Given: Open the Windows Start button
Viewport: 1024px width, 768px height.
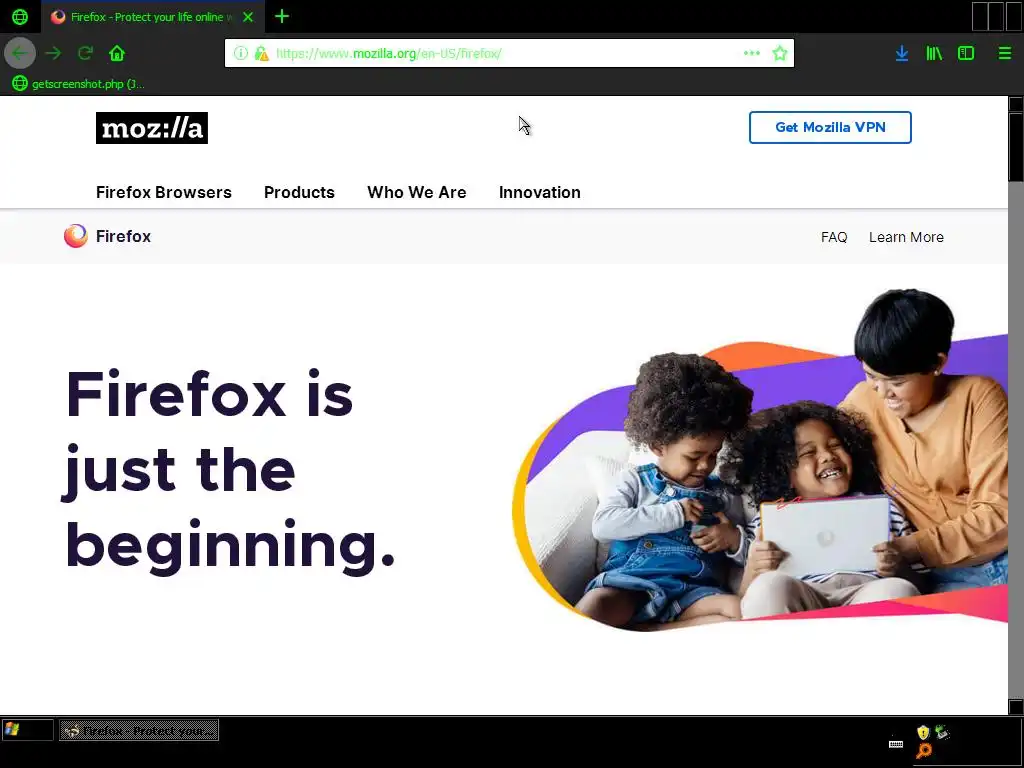Looking at the screenshot, I should (27, 730).
